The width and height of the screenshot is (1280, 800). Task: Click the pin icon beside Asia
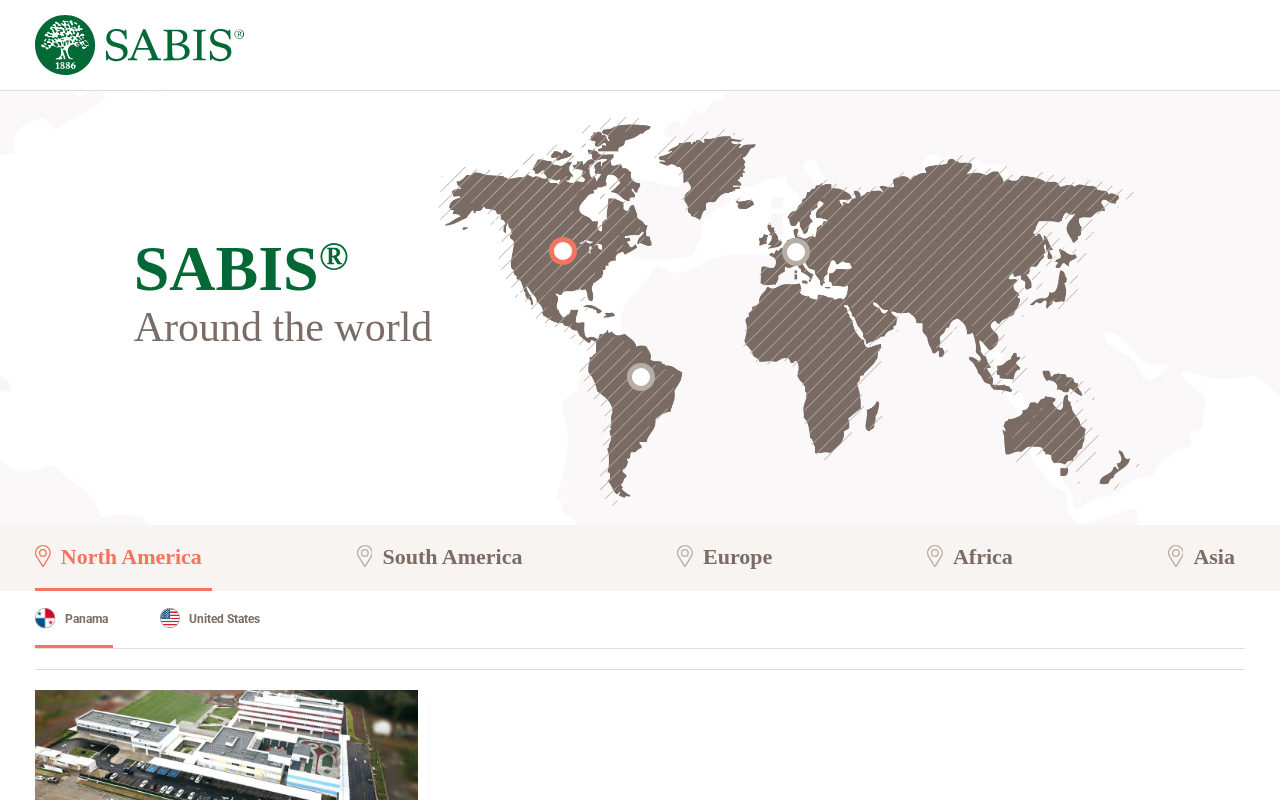pos(1176,556)
